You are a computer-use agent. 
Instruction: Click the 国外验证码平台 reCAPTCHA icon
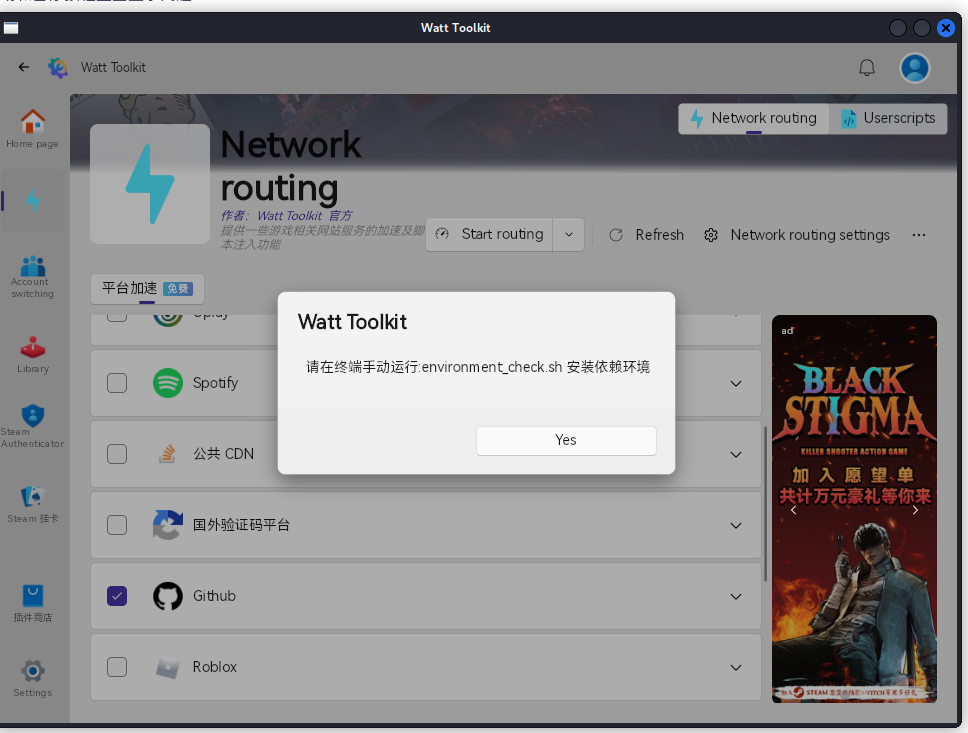click(x=168, y=525)
